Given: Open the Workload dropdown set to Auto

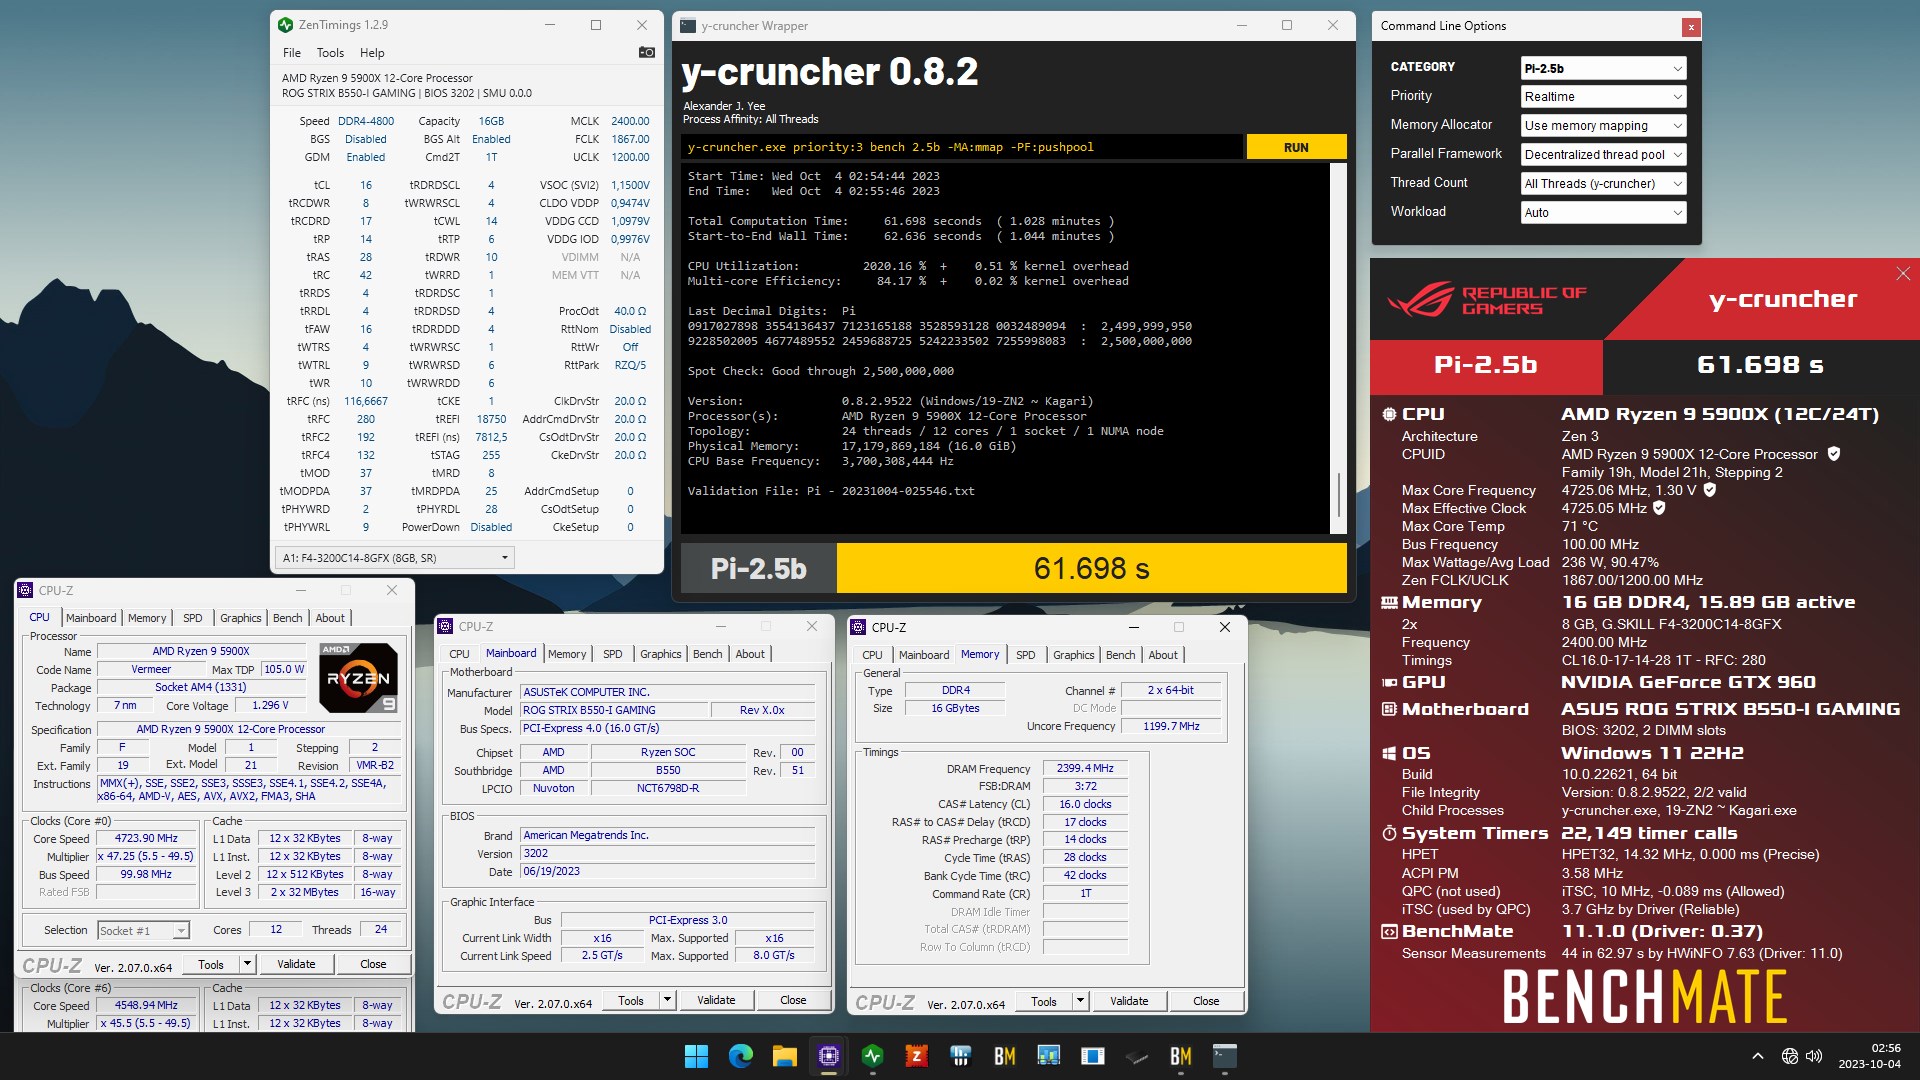Looking at the screenshot, I should coord(1603,213).
